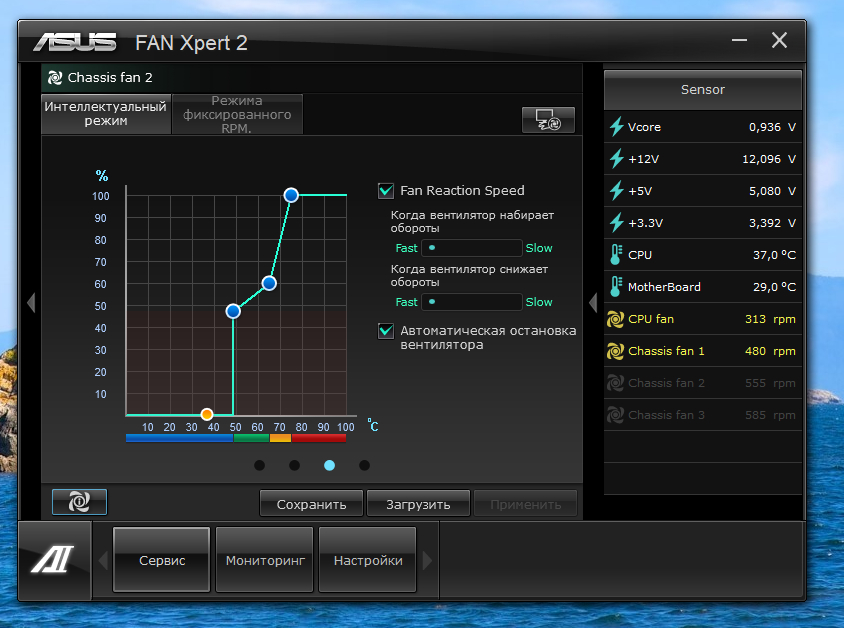Select the orange fan-stop point on the axis
The image size is (844, 628).
[x=207, y=414]
